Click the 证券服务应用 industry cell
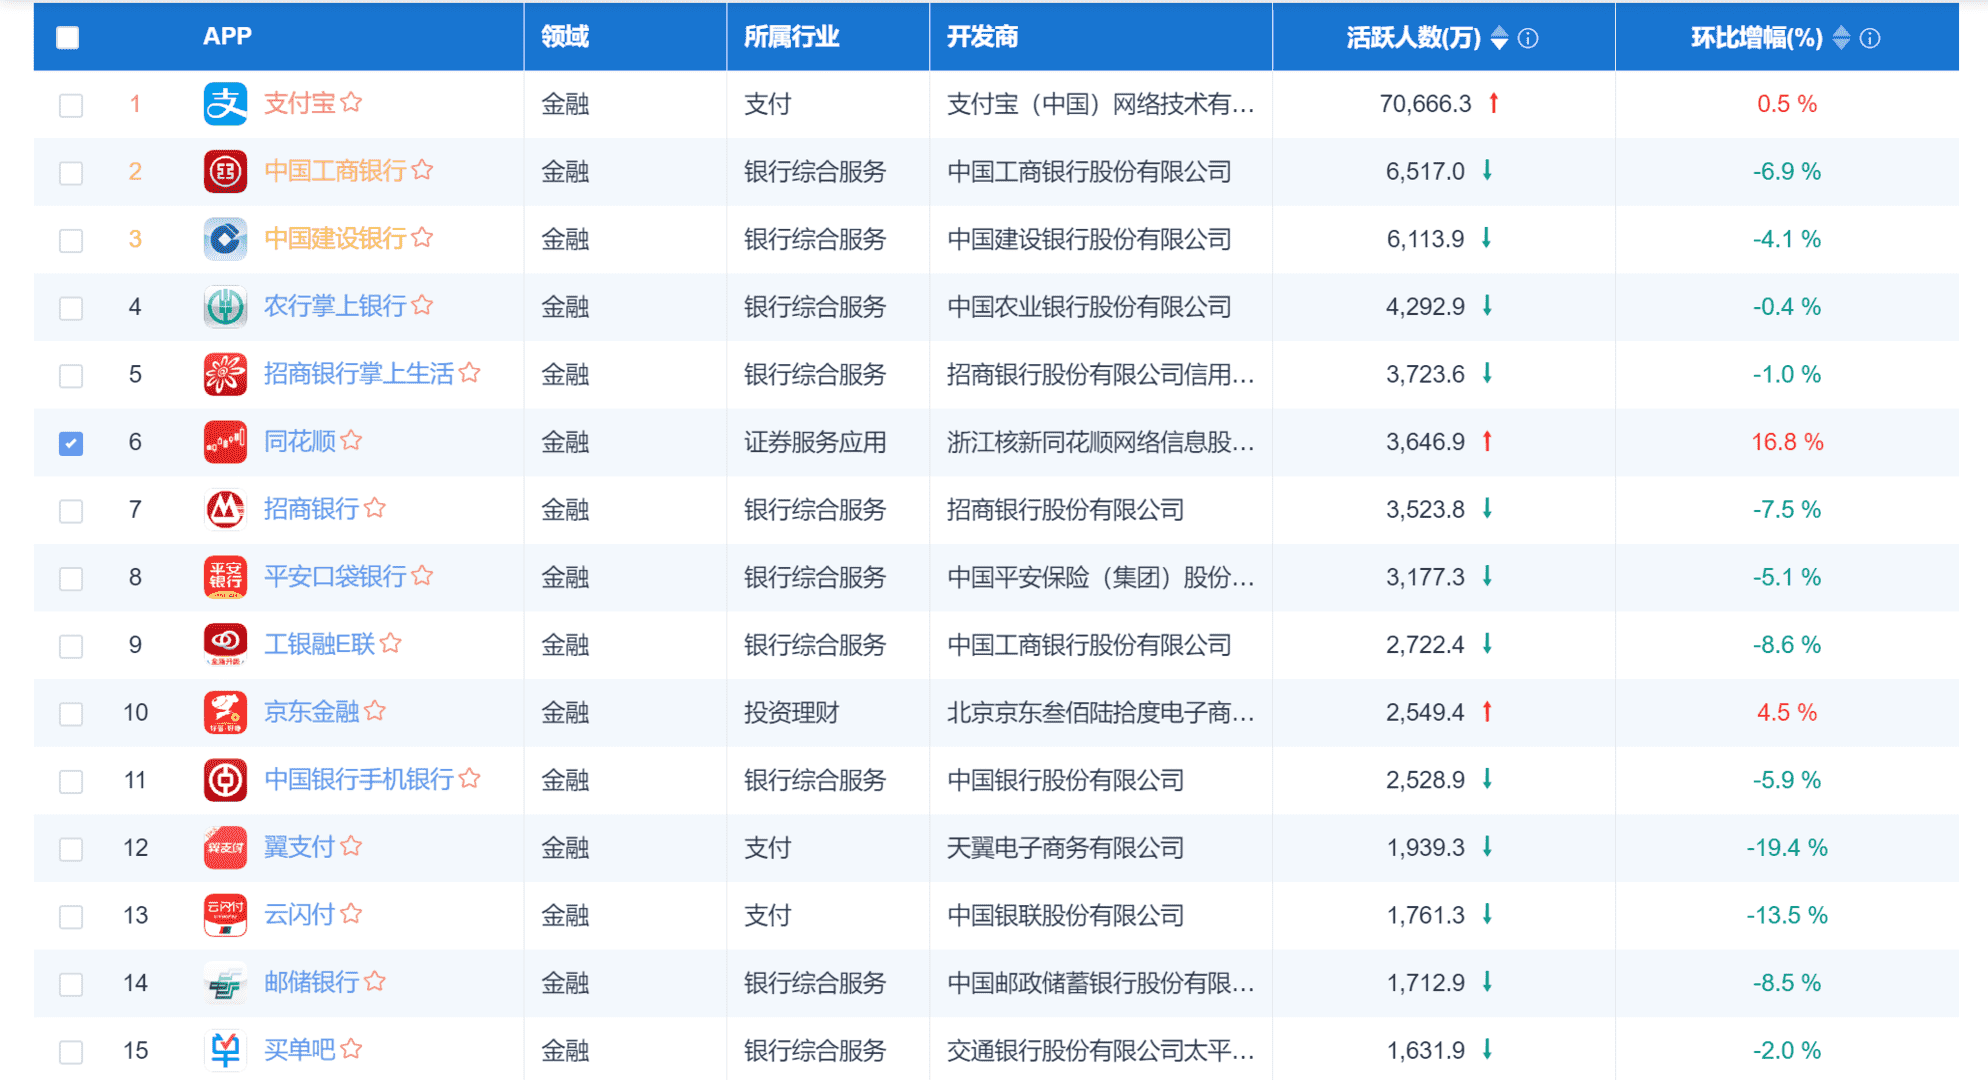The image size is (1988, 1080). [815, 442]
